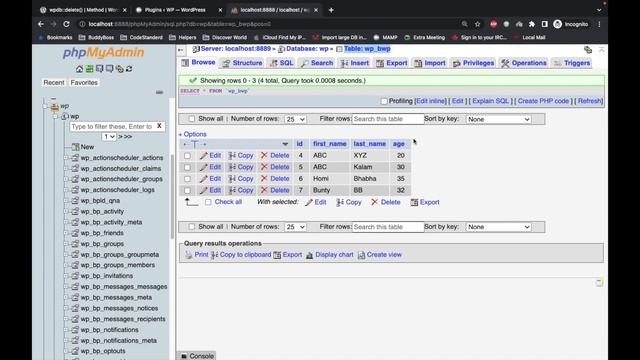Open lower Number of rows dropdown
This screenshot has height=360, width=640.
[x=295, y=227]
